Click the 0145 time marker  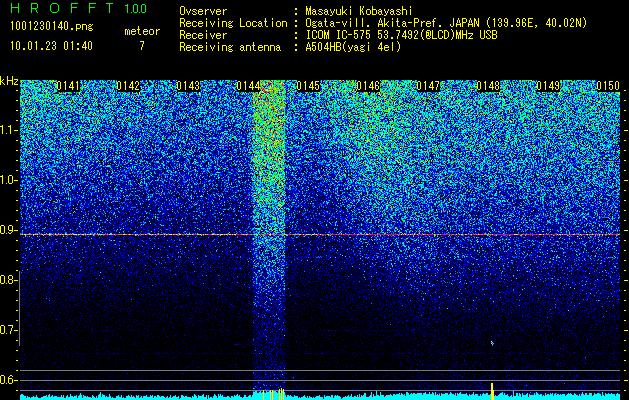click(308, 86)
